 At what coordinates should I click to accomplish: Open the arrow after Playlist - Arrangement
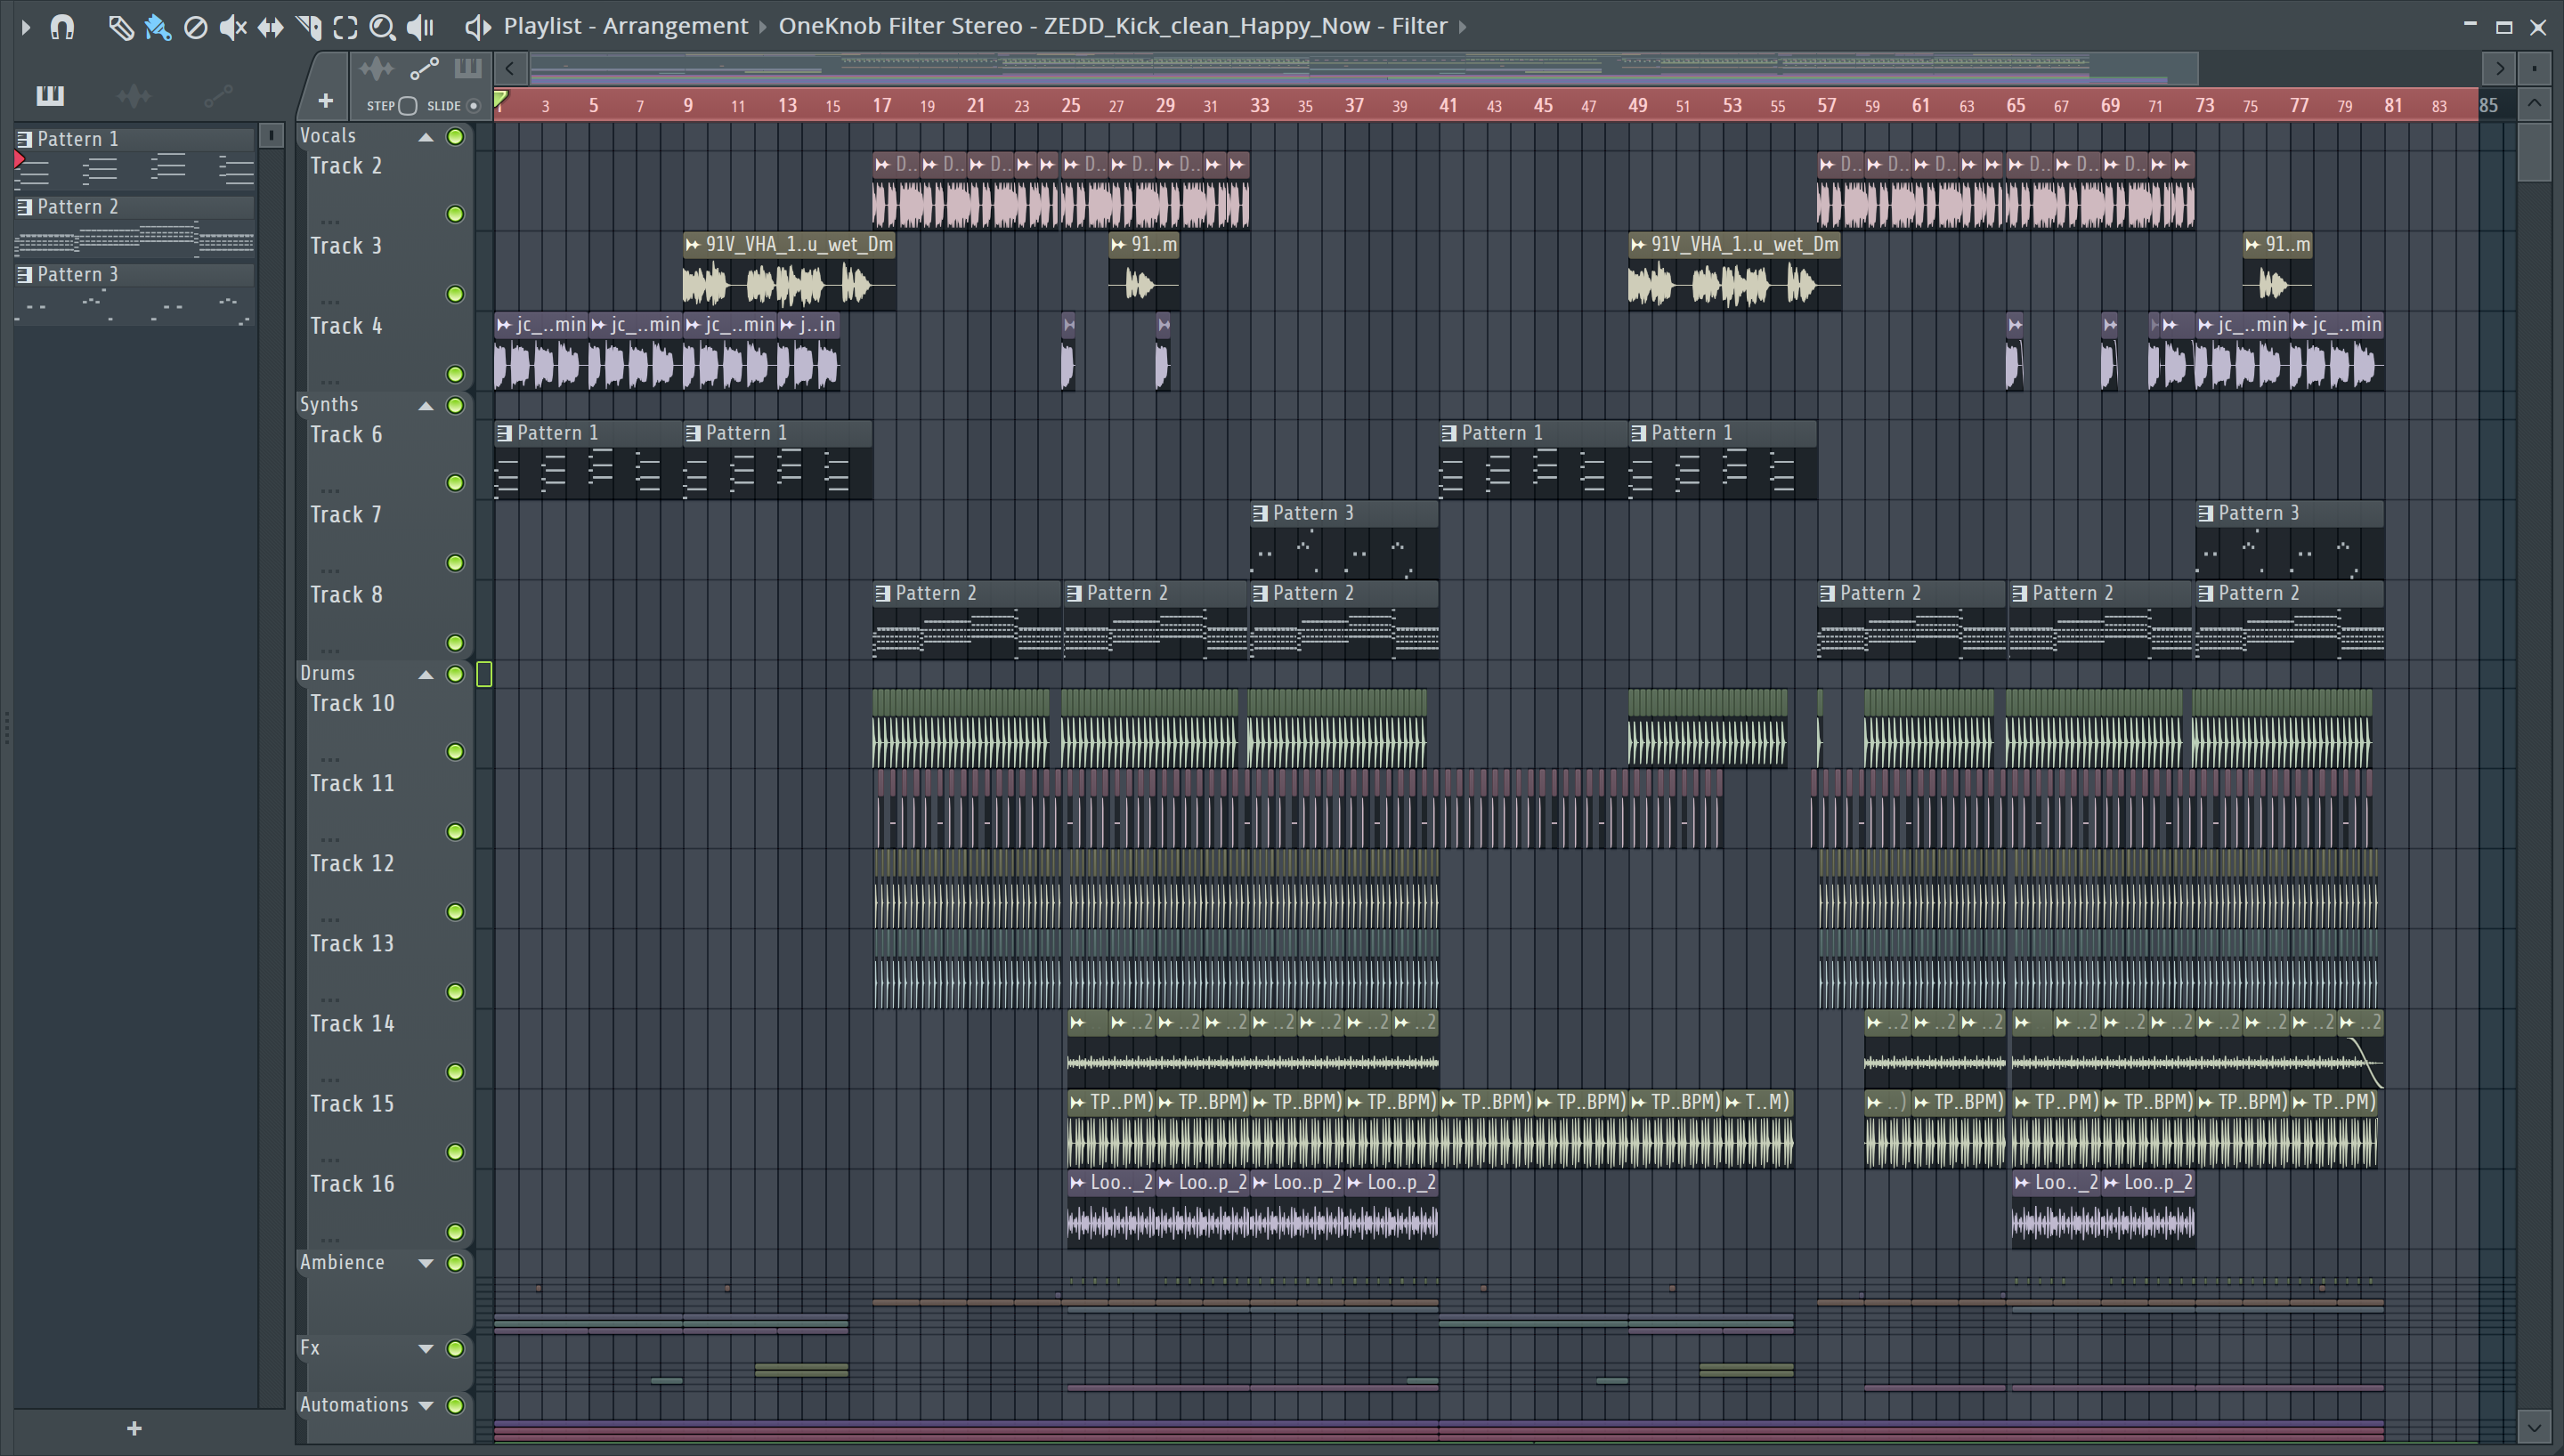point(763,27)
